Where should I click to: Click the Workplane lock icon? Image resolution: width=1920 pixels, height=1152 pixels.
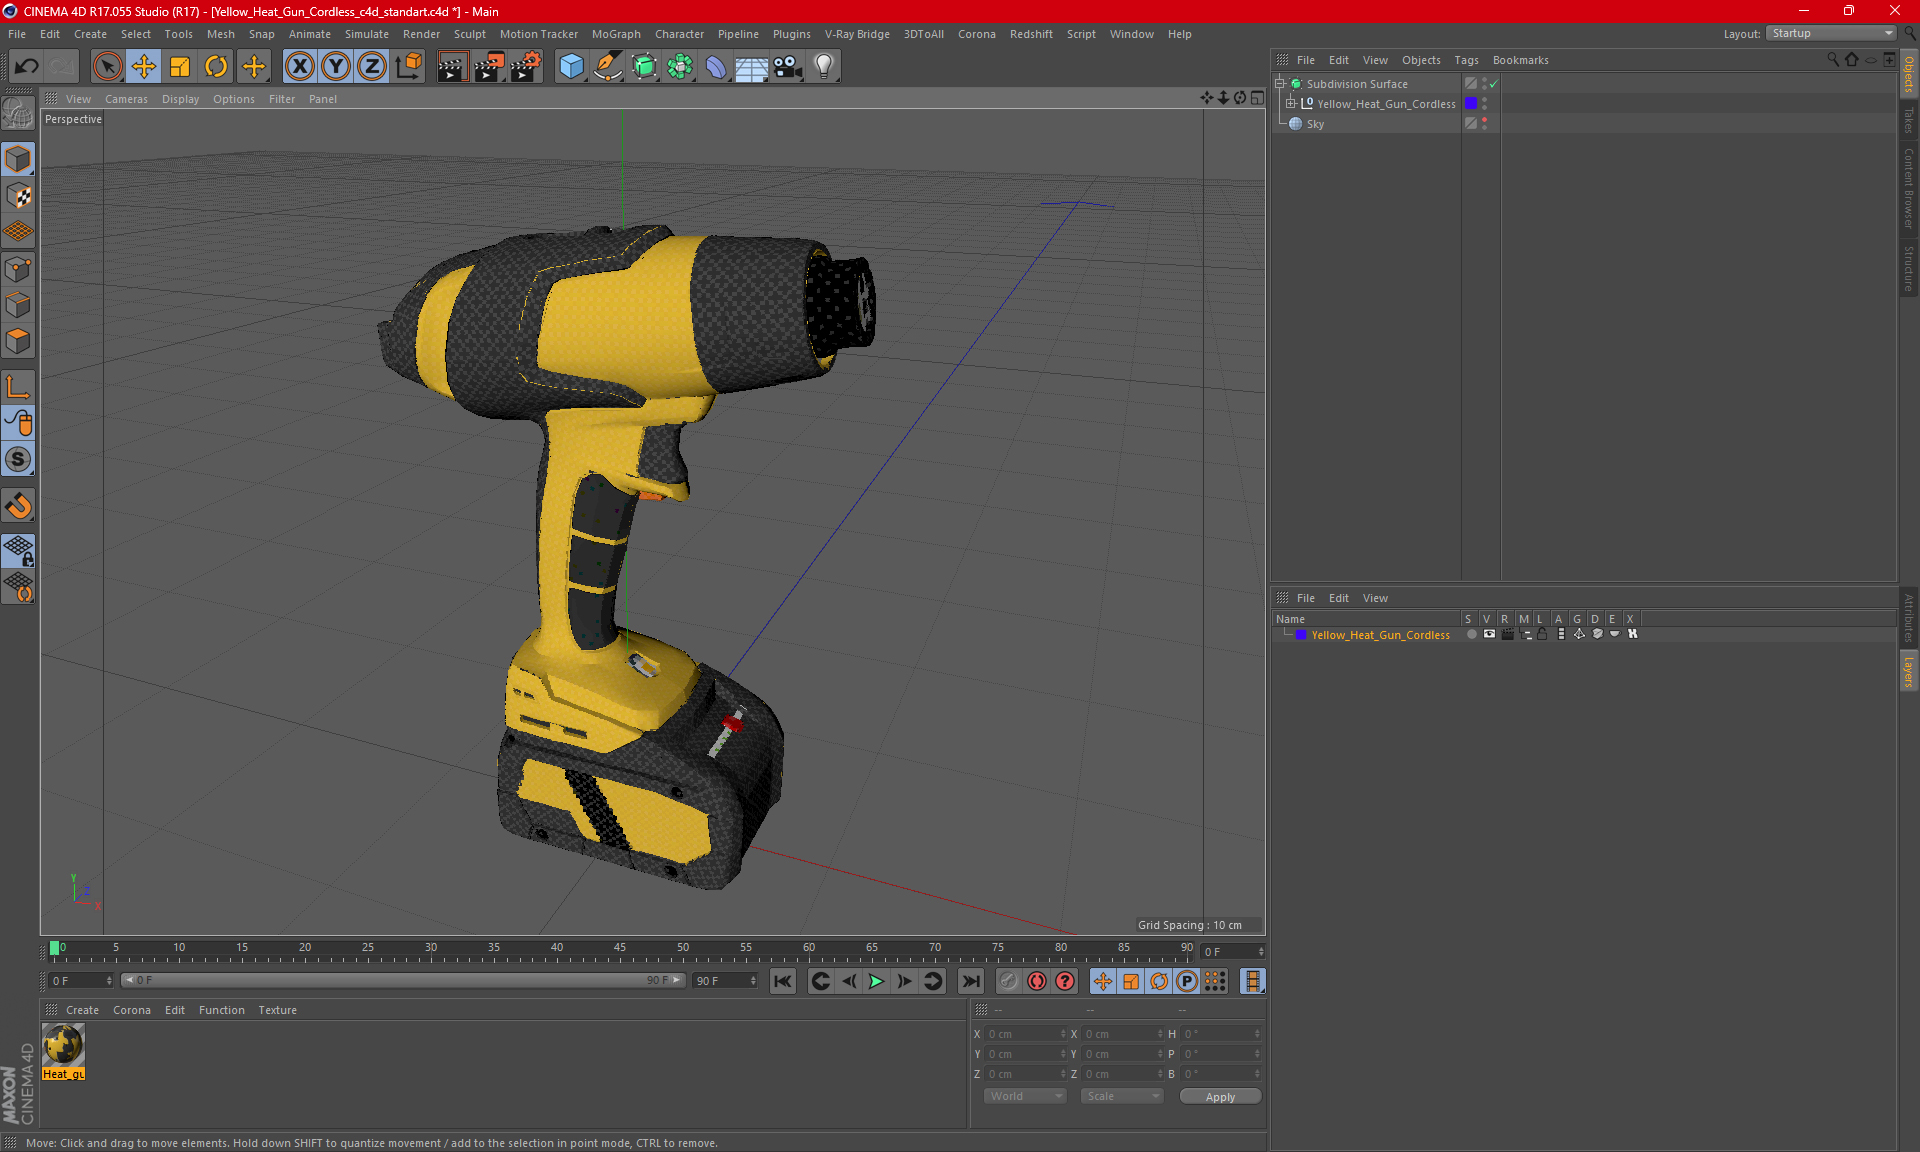(18, 550)
